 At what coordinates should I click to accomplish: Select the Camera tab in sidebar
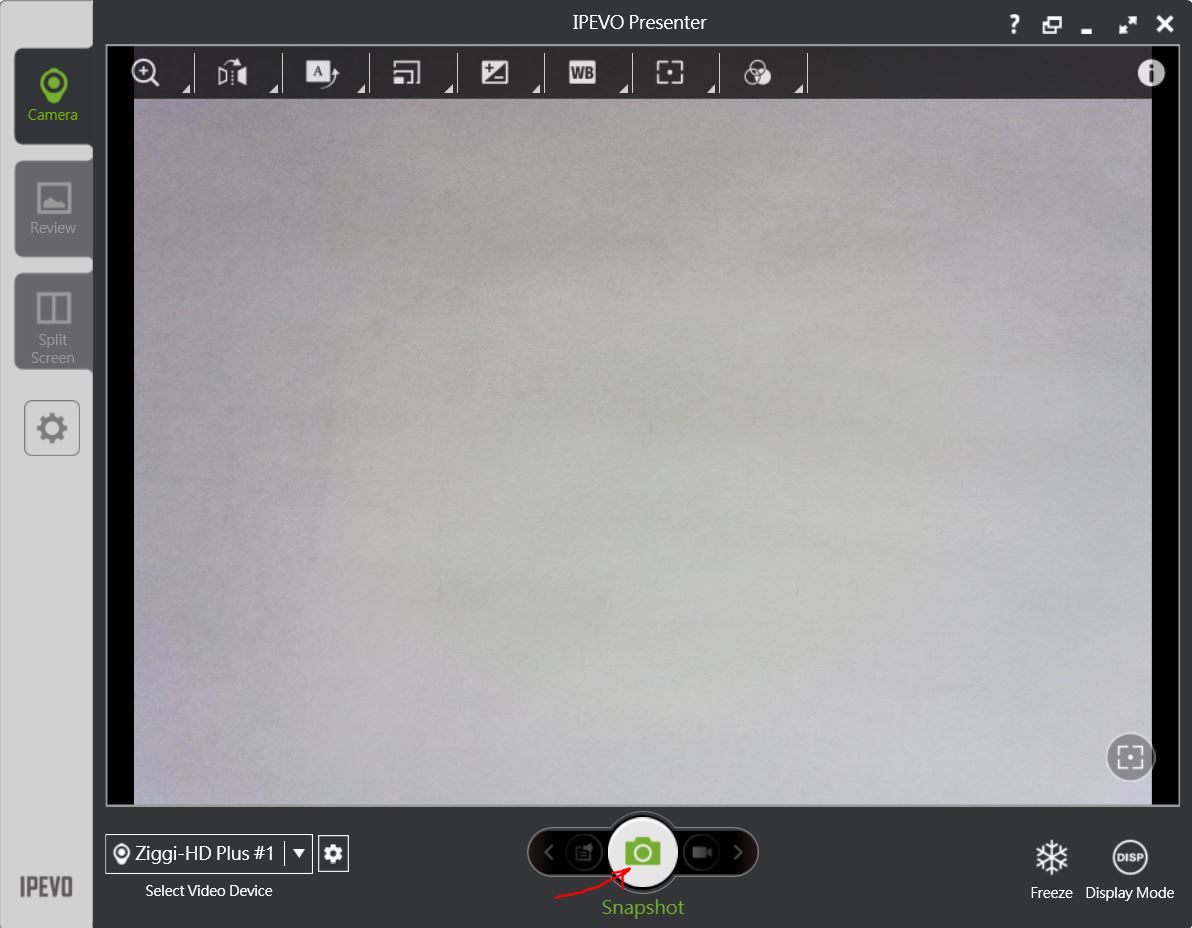(x=53, y=96)
